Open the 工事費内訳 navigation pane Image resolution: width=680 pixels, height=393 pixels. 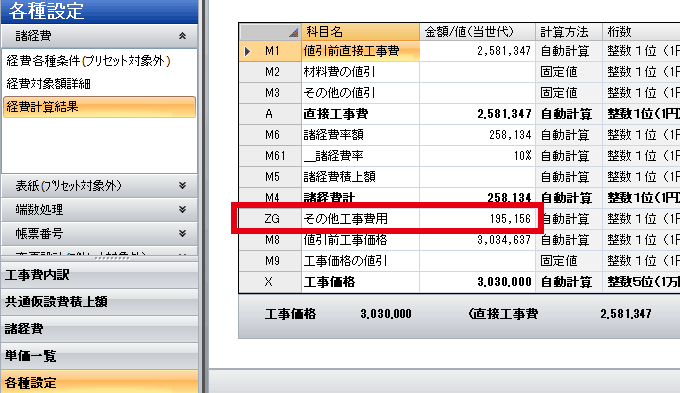(99, 275)
